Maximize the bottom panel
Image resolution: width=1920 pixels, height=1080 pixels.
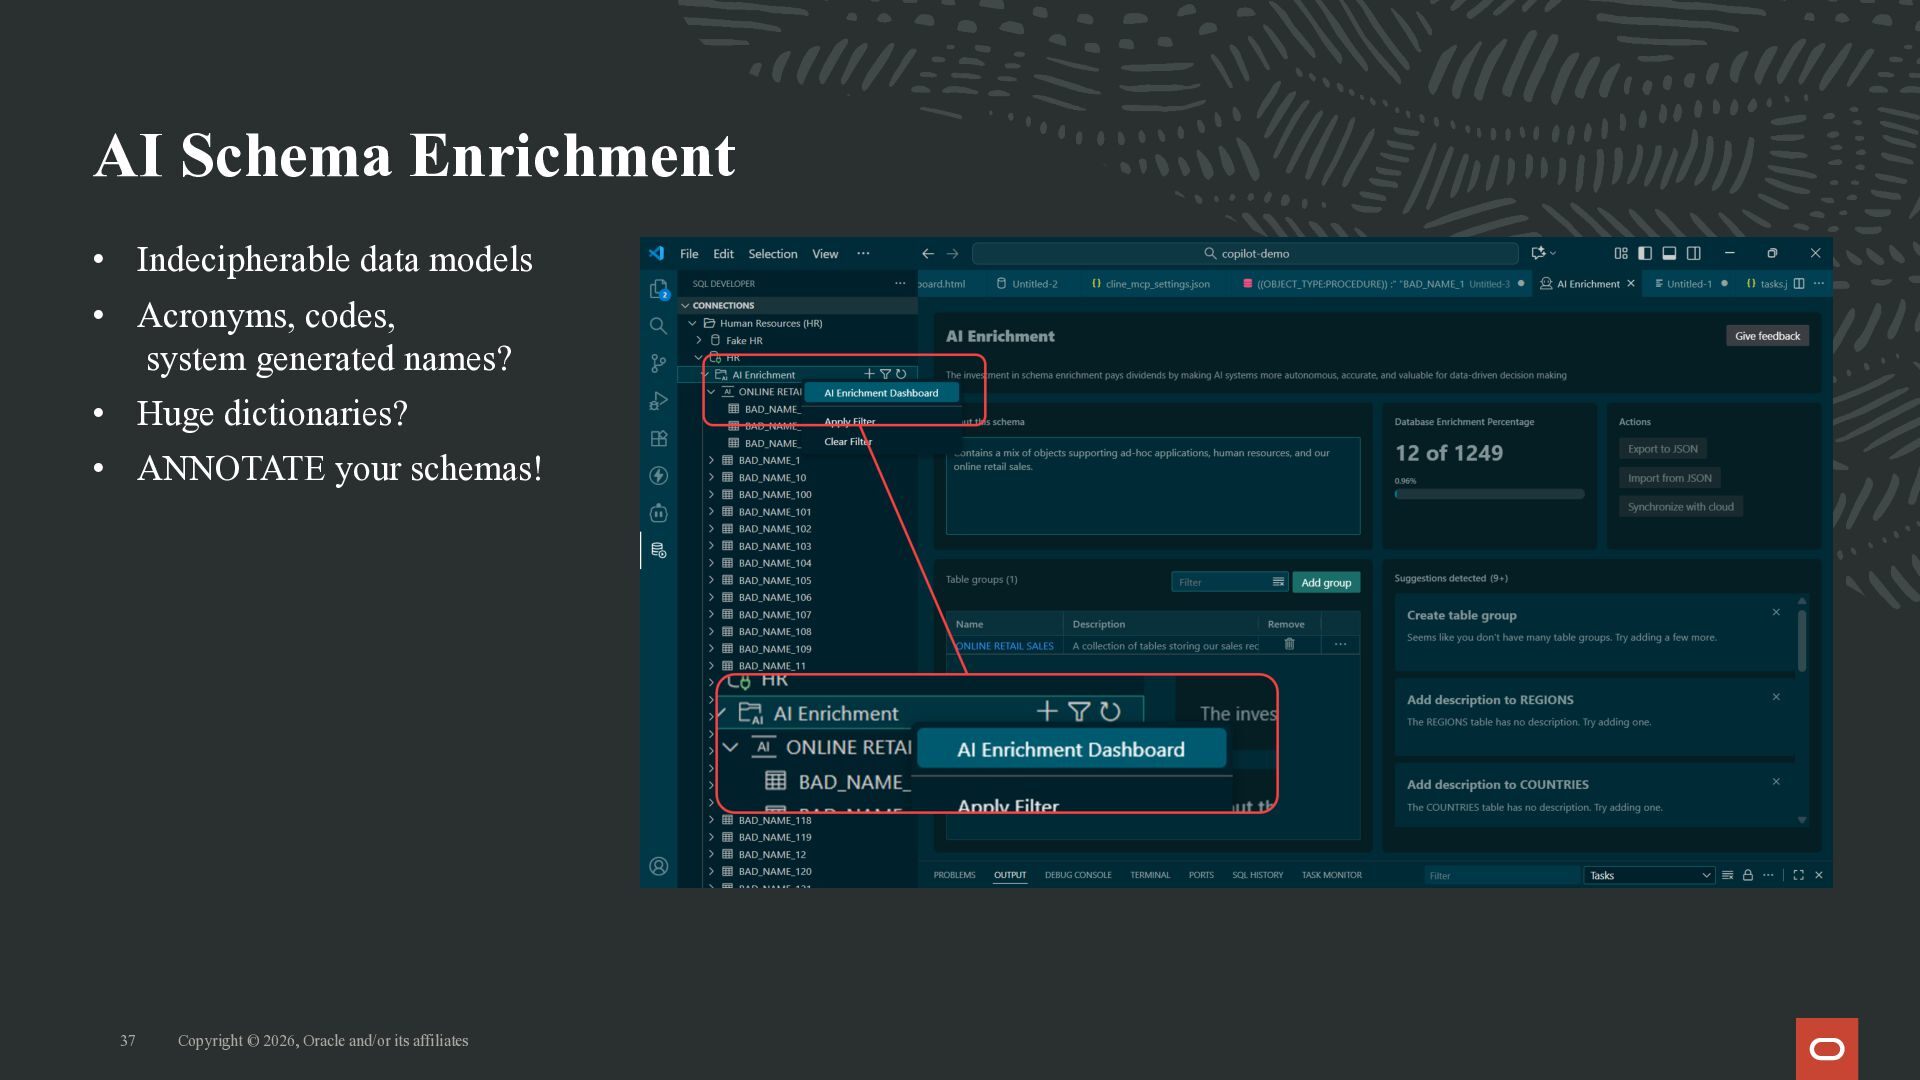(1798, 875)
